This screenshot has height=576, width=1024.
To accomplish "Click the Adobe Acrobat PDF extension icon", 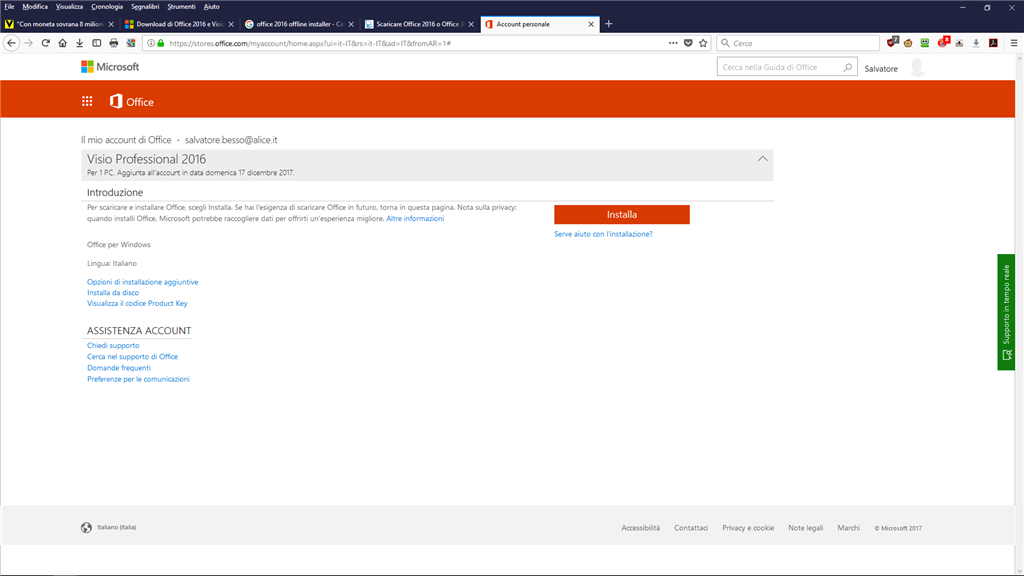I will pos(993,43).
